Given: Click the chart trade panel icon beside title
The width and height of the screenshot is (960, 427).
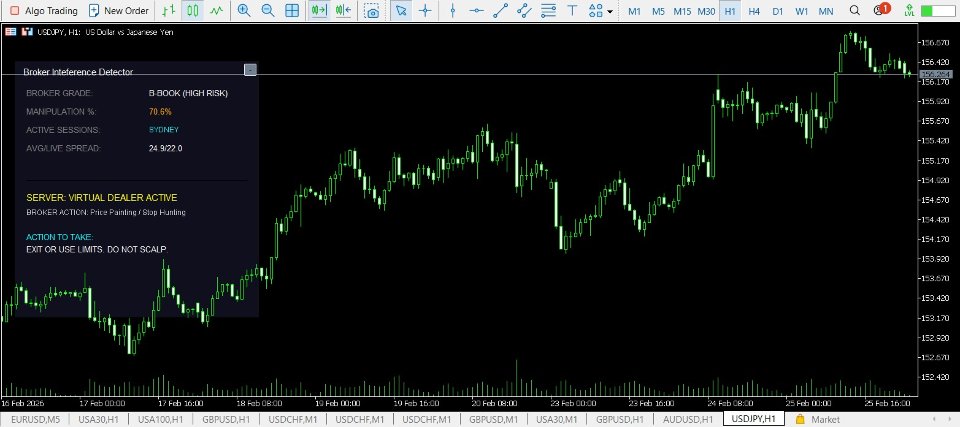Looking at the screenshot, I should 26,32.
